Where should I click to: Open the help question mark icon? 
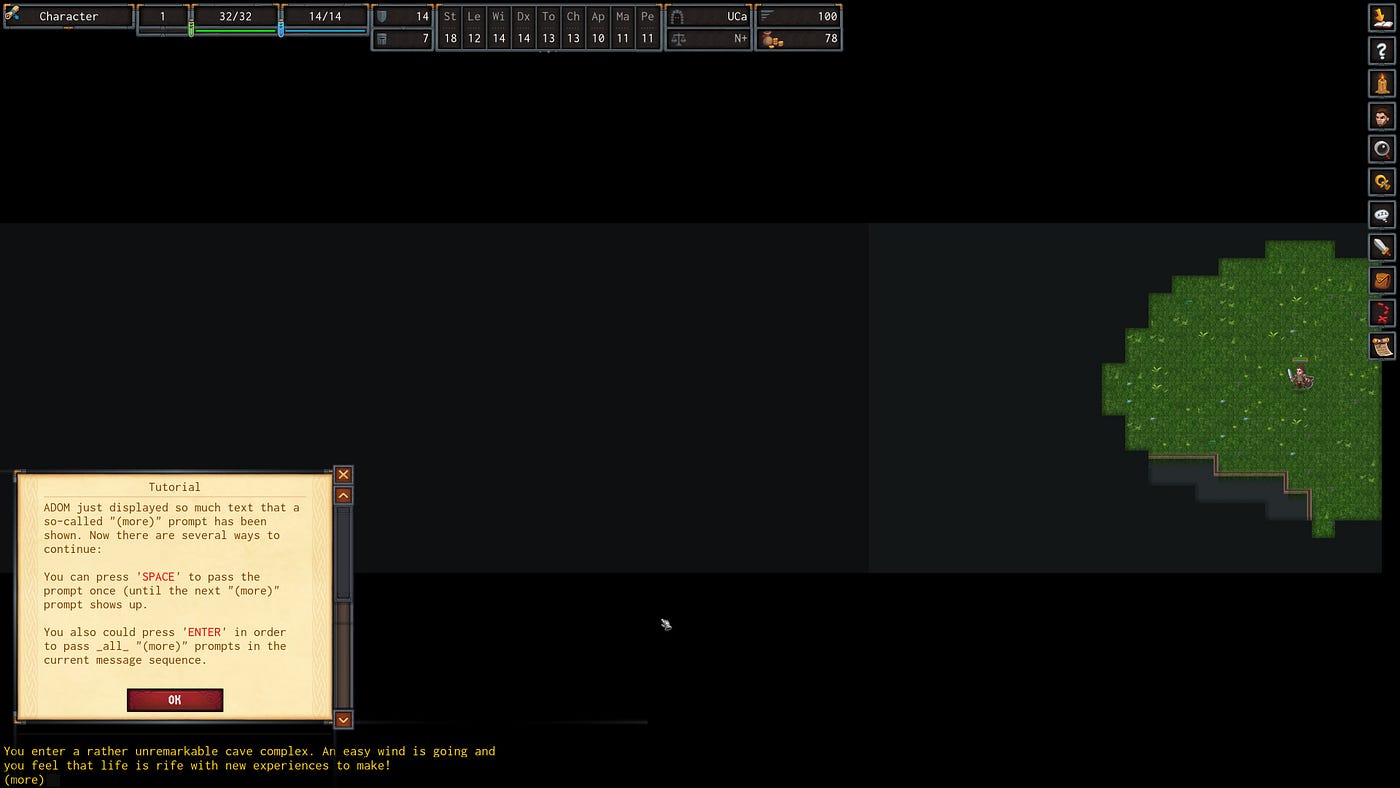click(1382, 51)
